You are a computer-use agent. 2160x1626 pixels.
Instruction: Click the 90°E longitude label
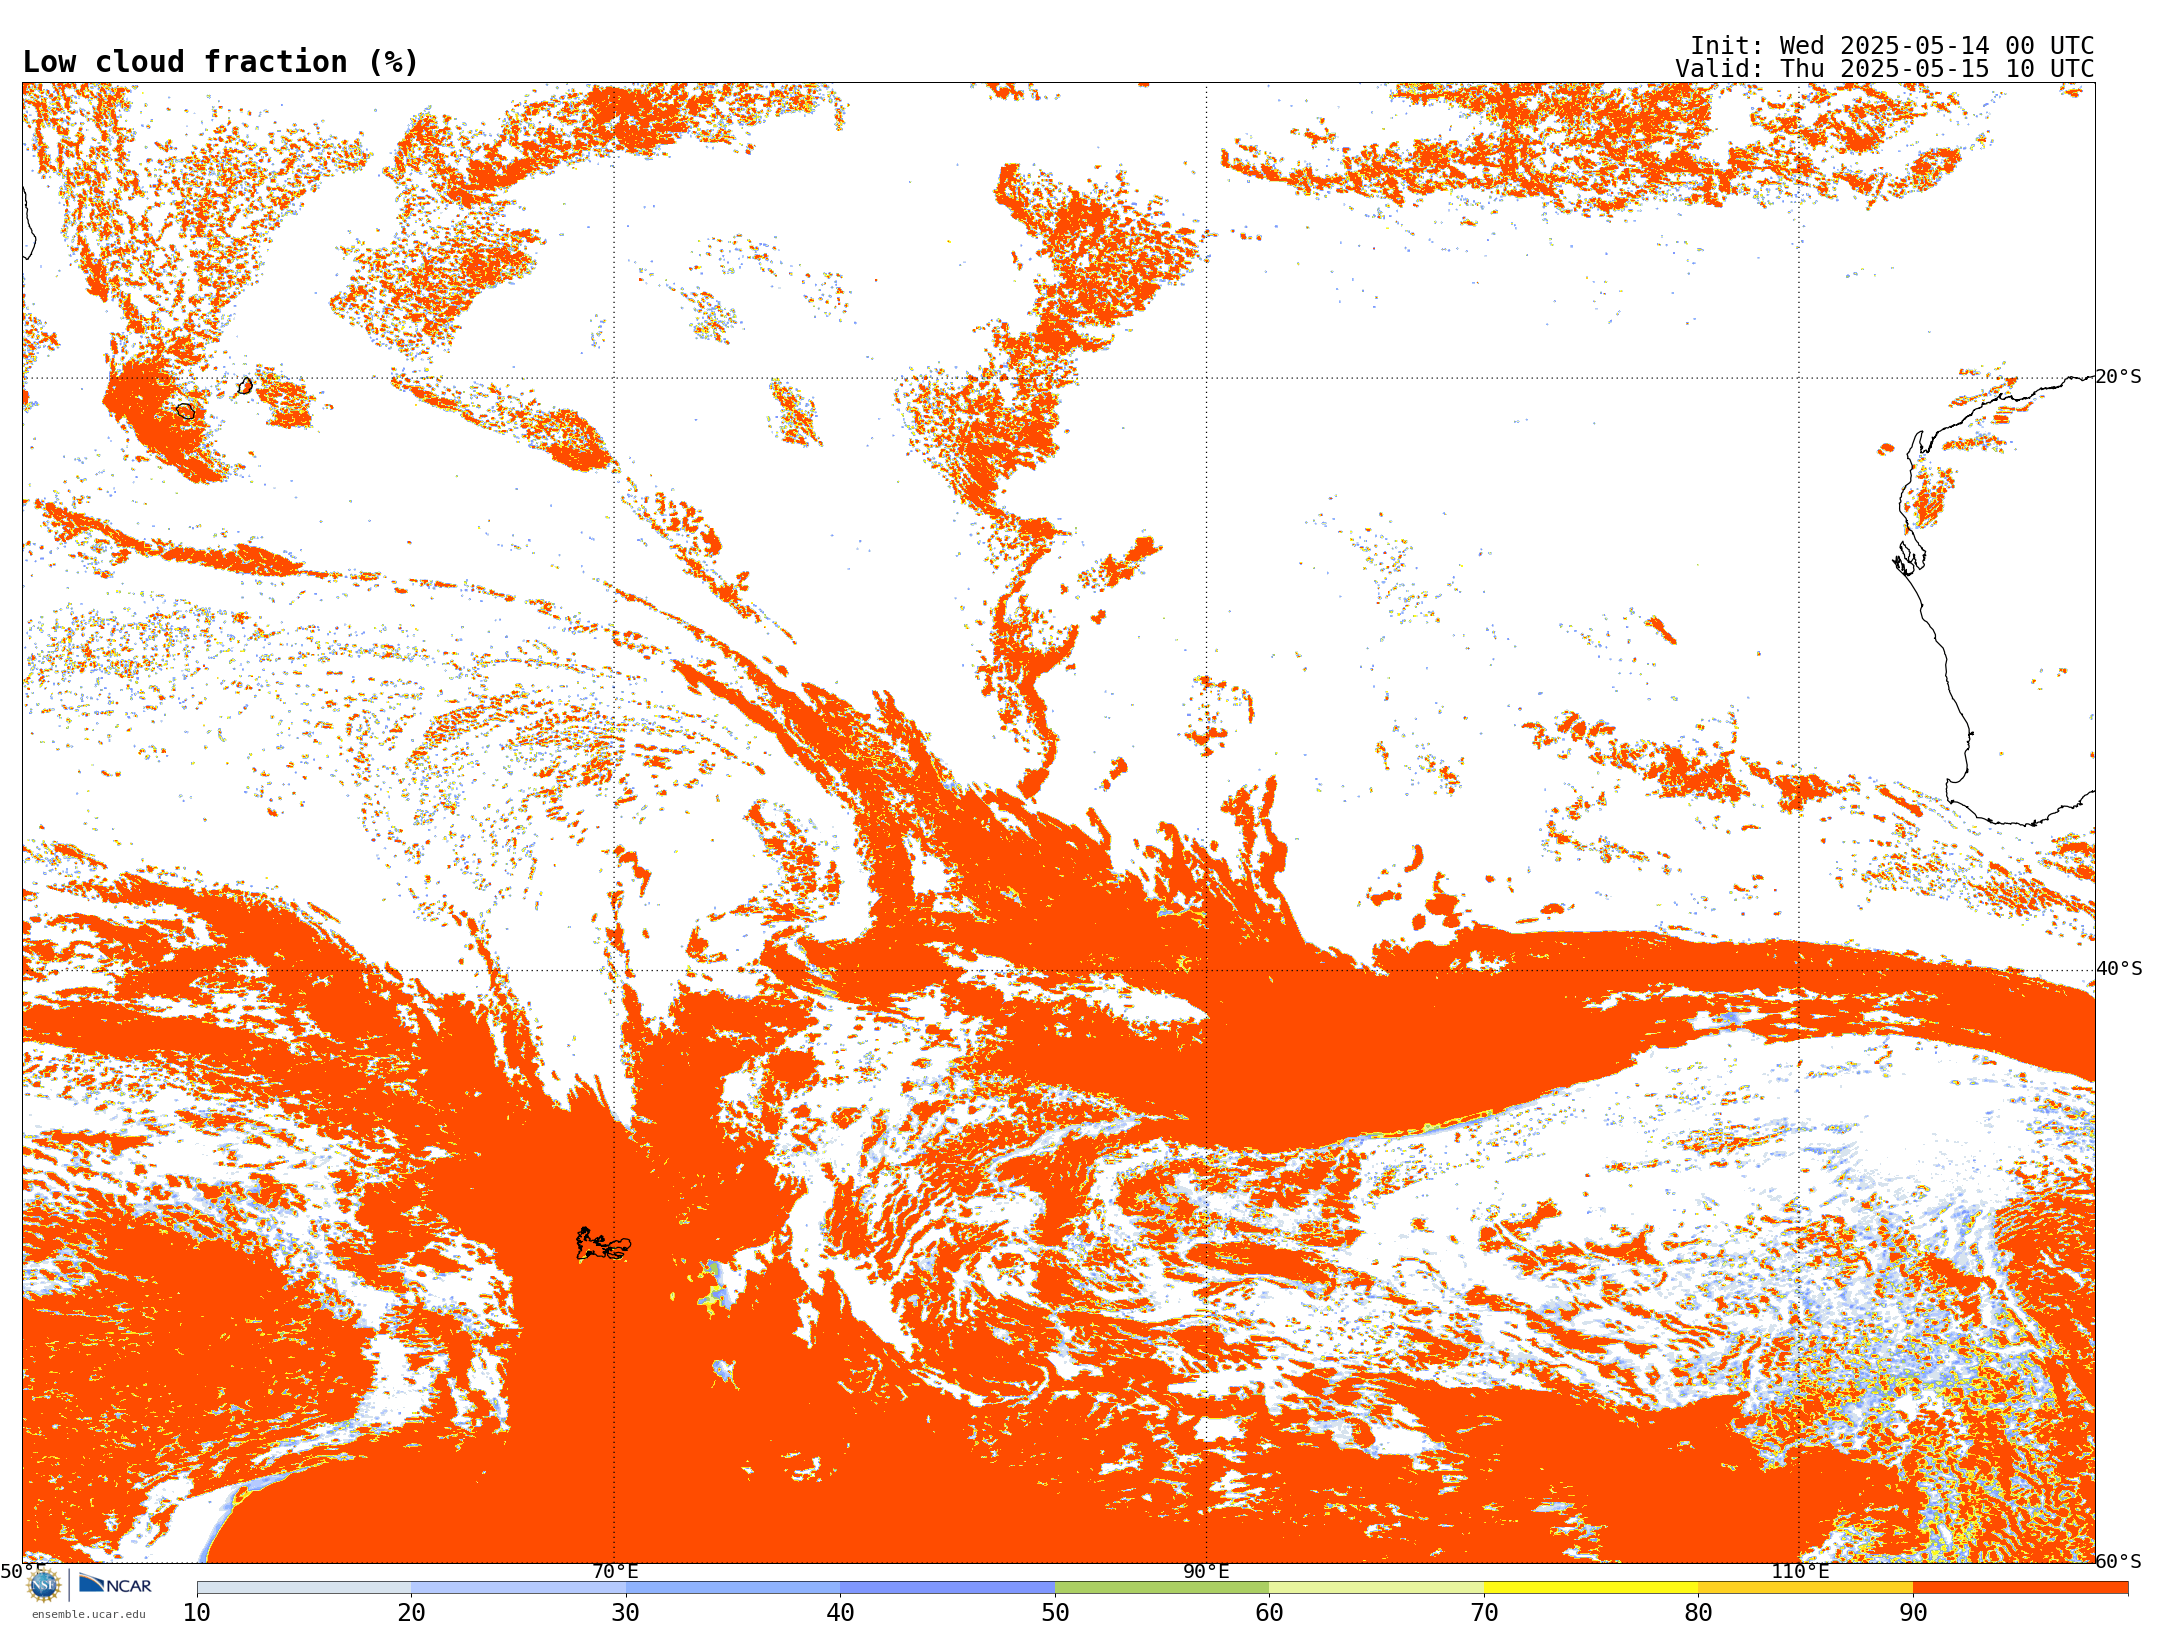pos(1206,1571)
